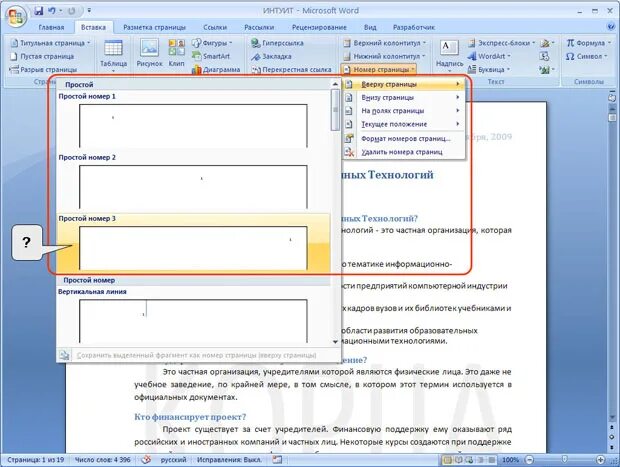The image size is (620, 467).
Task: Open Разработчик tab
Action: pyautogui.click(x=414, y=27)
